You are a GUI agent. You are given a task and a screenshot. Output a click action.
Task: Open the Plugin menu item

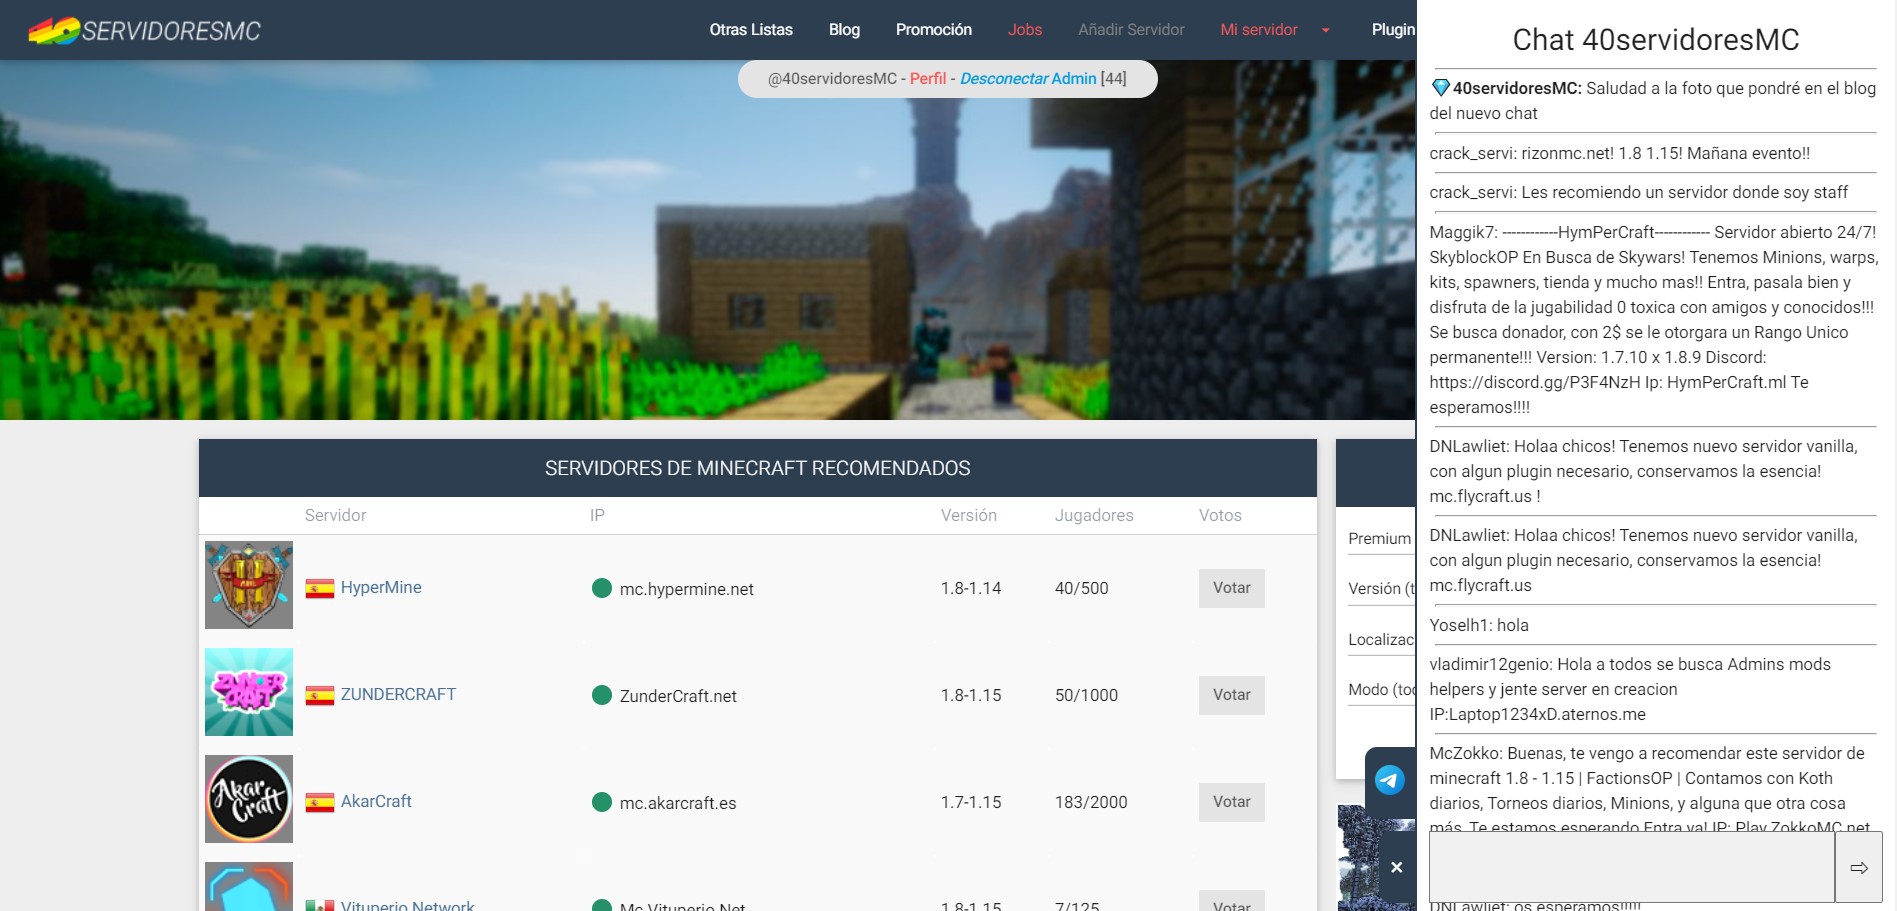click(x=1393, y=30)
